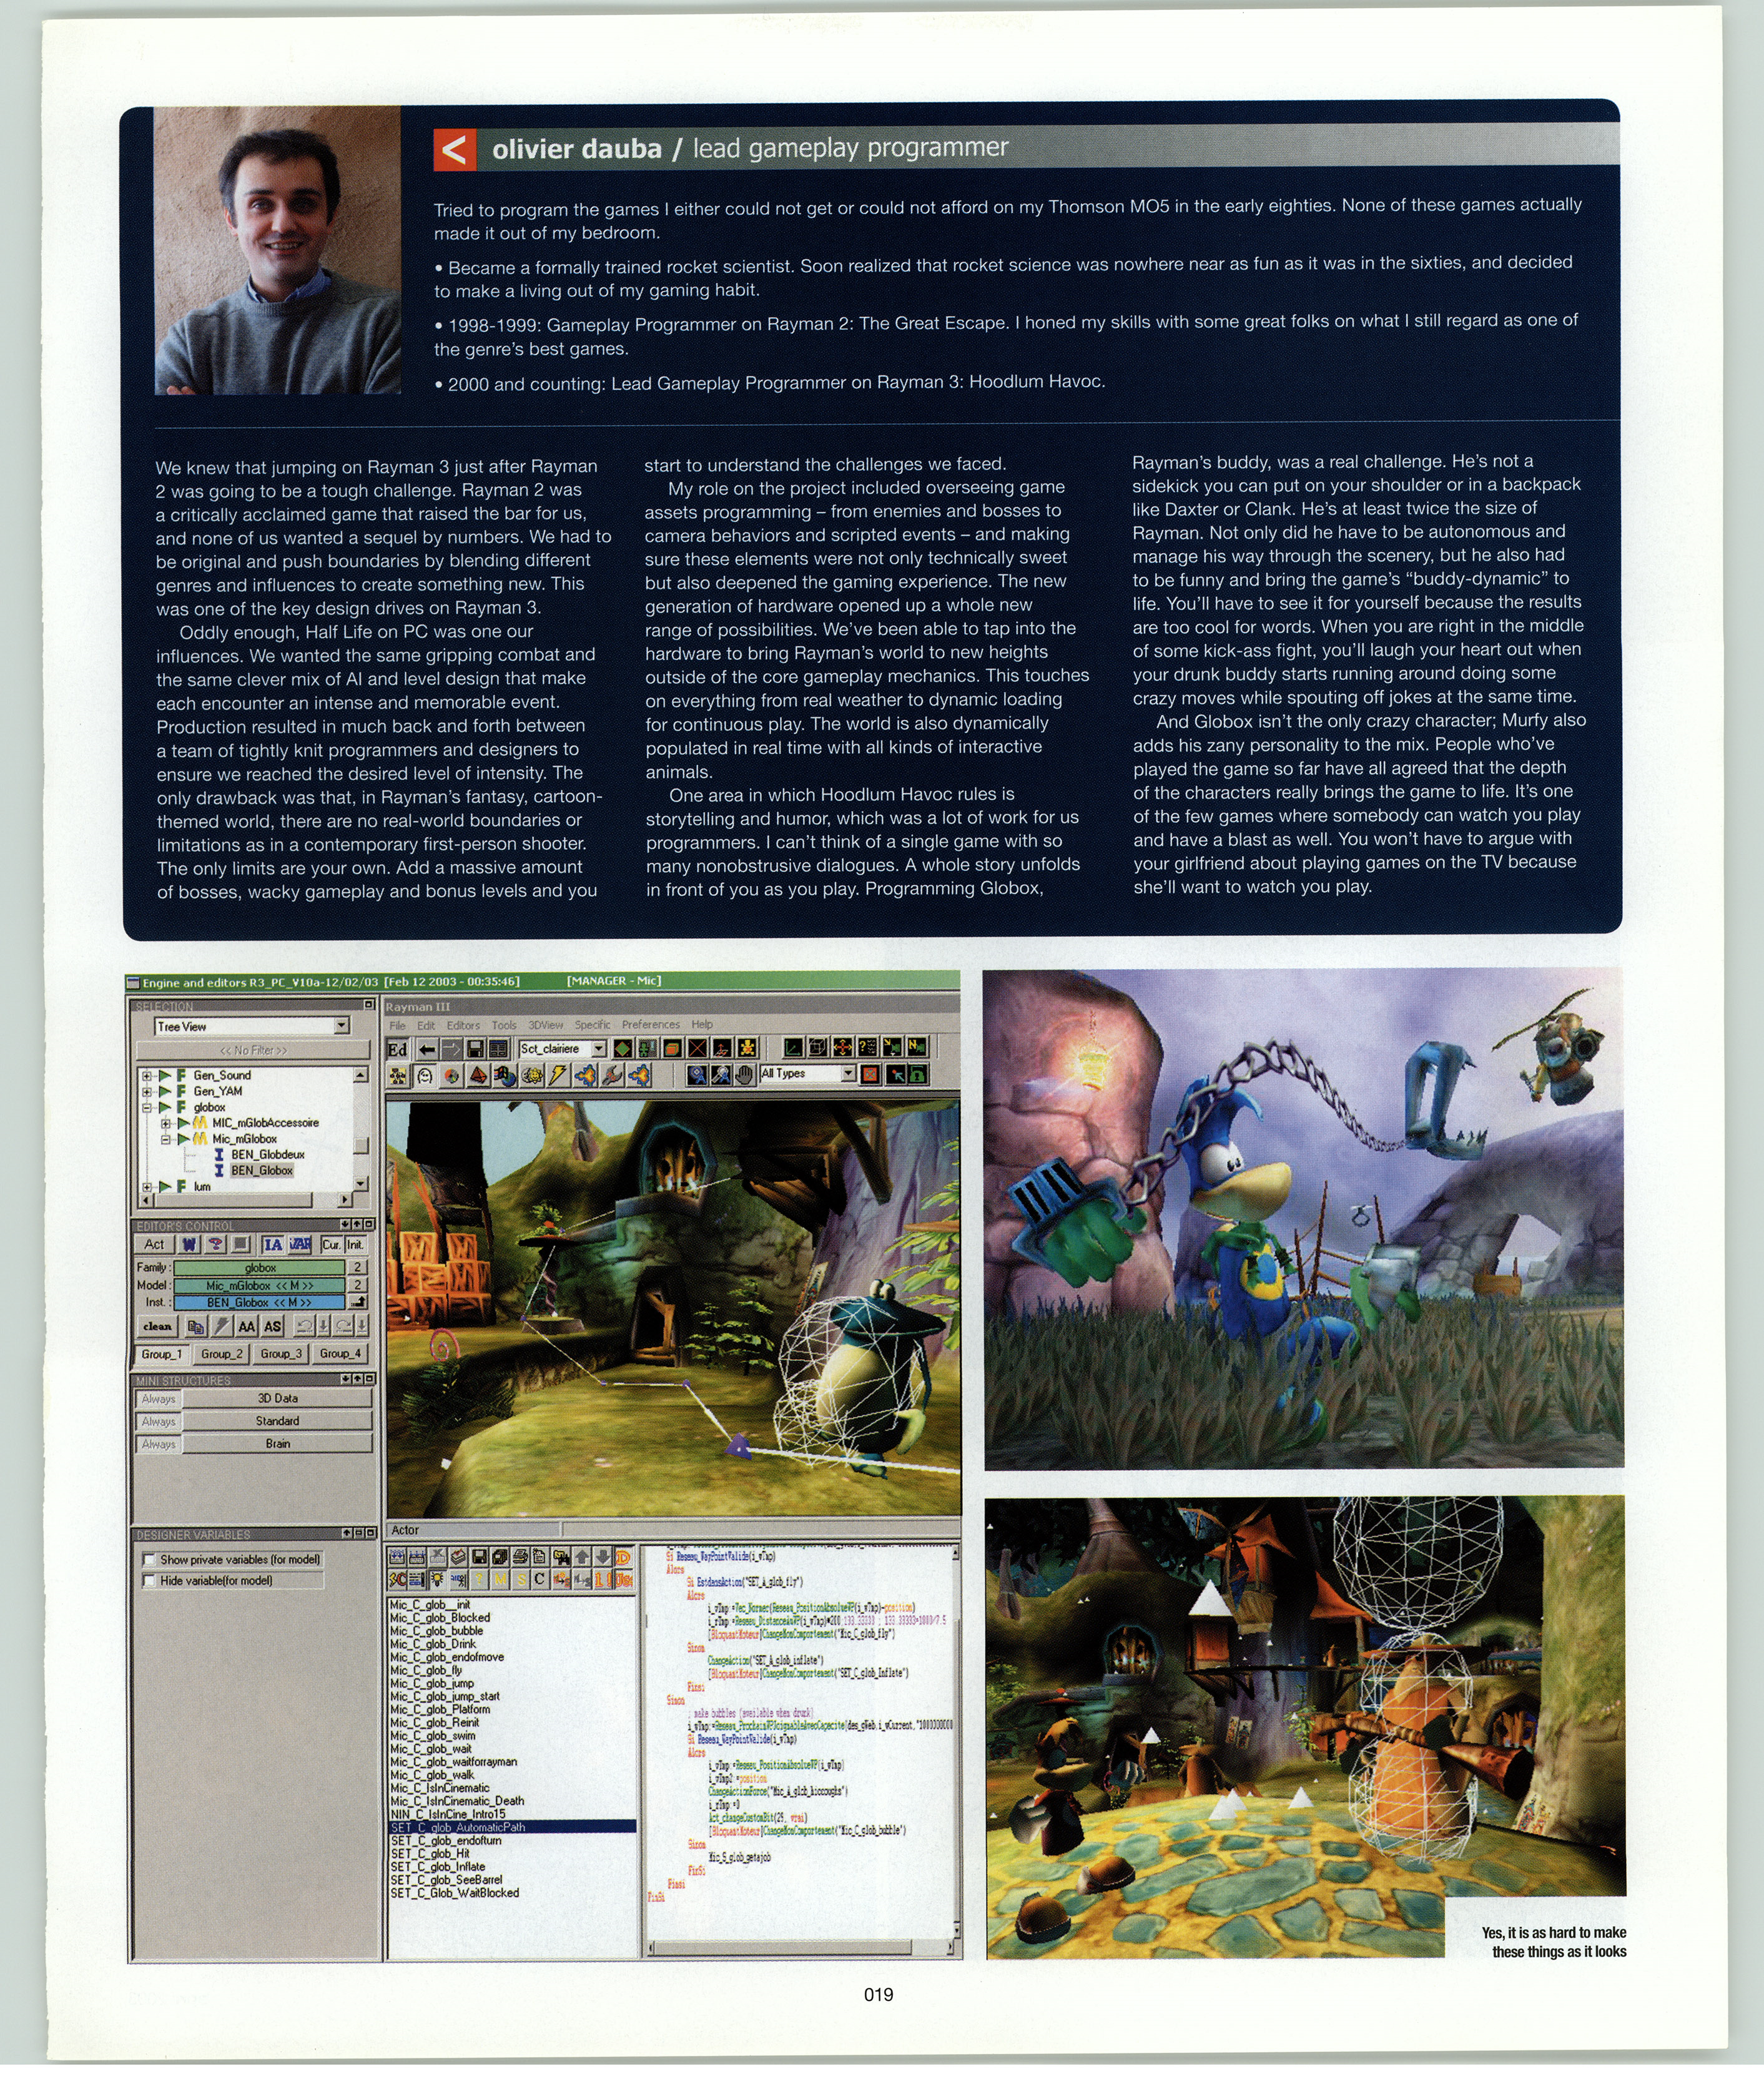Click the IA button in Editor's Control

pyautogui.click(x=272, y=1245)
